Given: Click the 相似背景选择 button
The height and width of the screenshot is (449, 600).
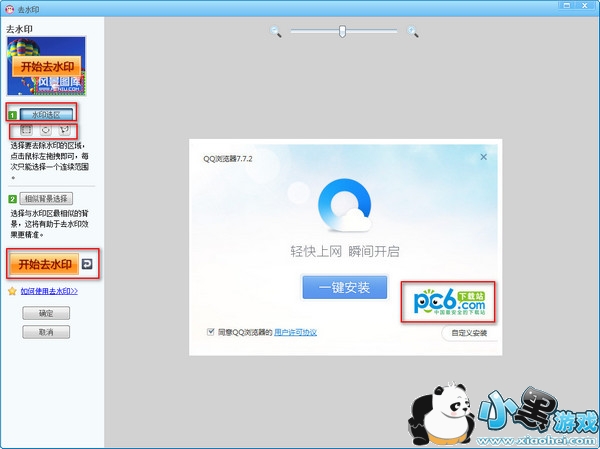Looking at the screenshot, I should [x=47, y=199].
